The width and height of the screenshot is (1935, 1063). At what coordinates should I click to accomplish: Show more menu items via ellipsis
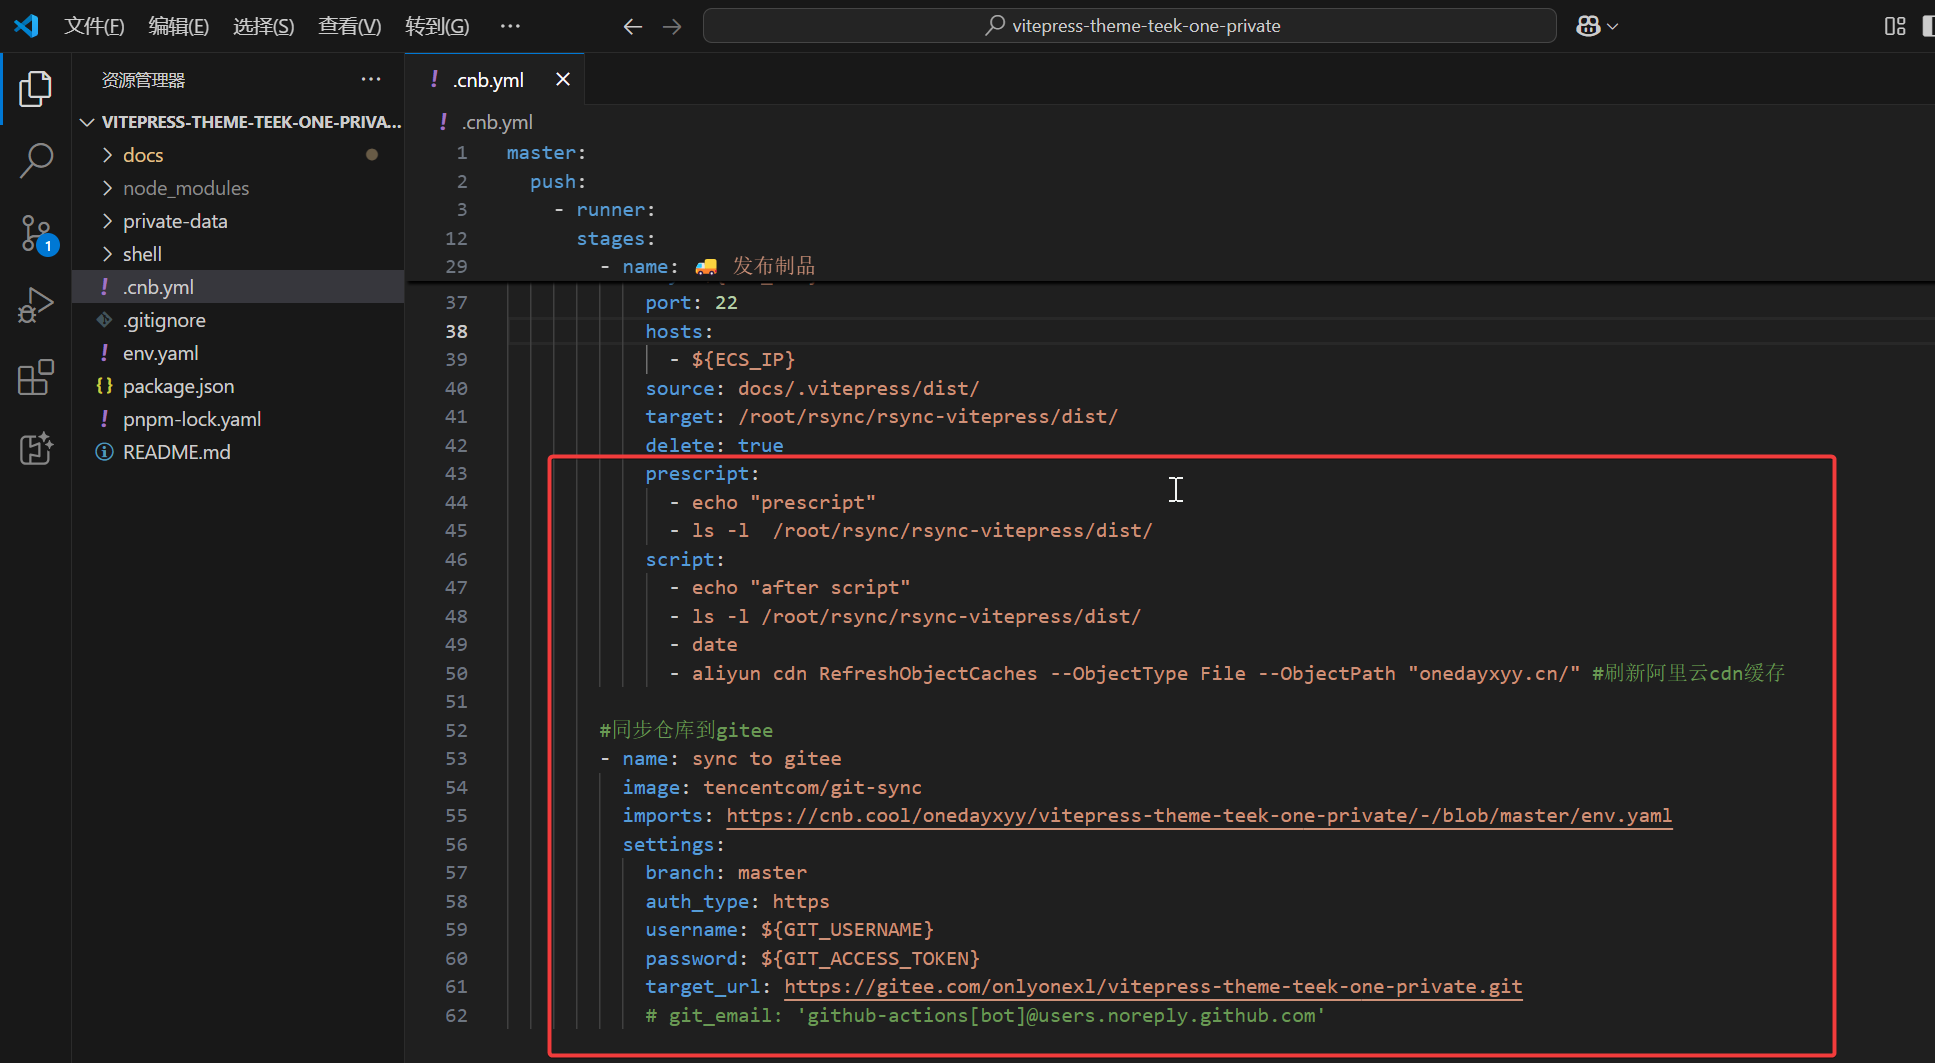coord(510,26)
